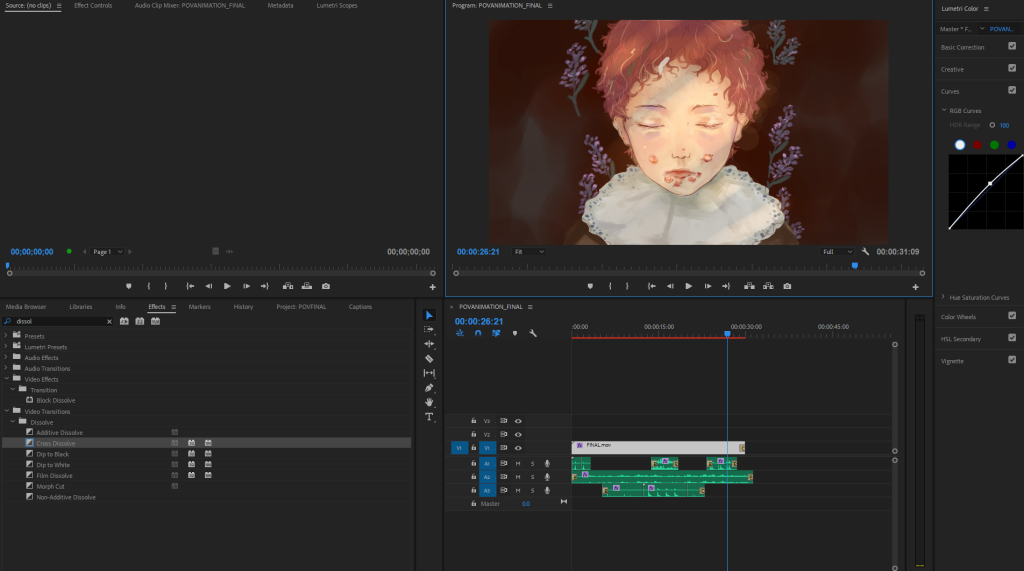Toggle Linked Selection in timeline
The width and height of the screenshot is (1024, 571).
[x=496, y=333]
